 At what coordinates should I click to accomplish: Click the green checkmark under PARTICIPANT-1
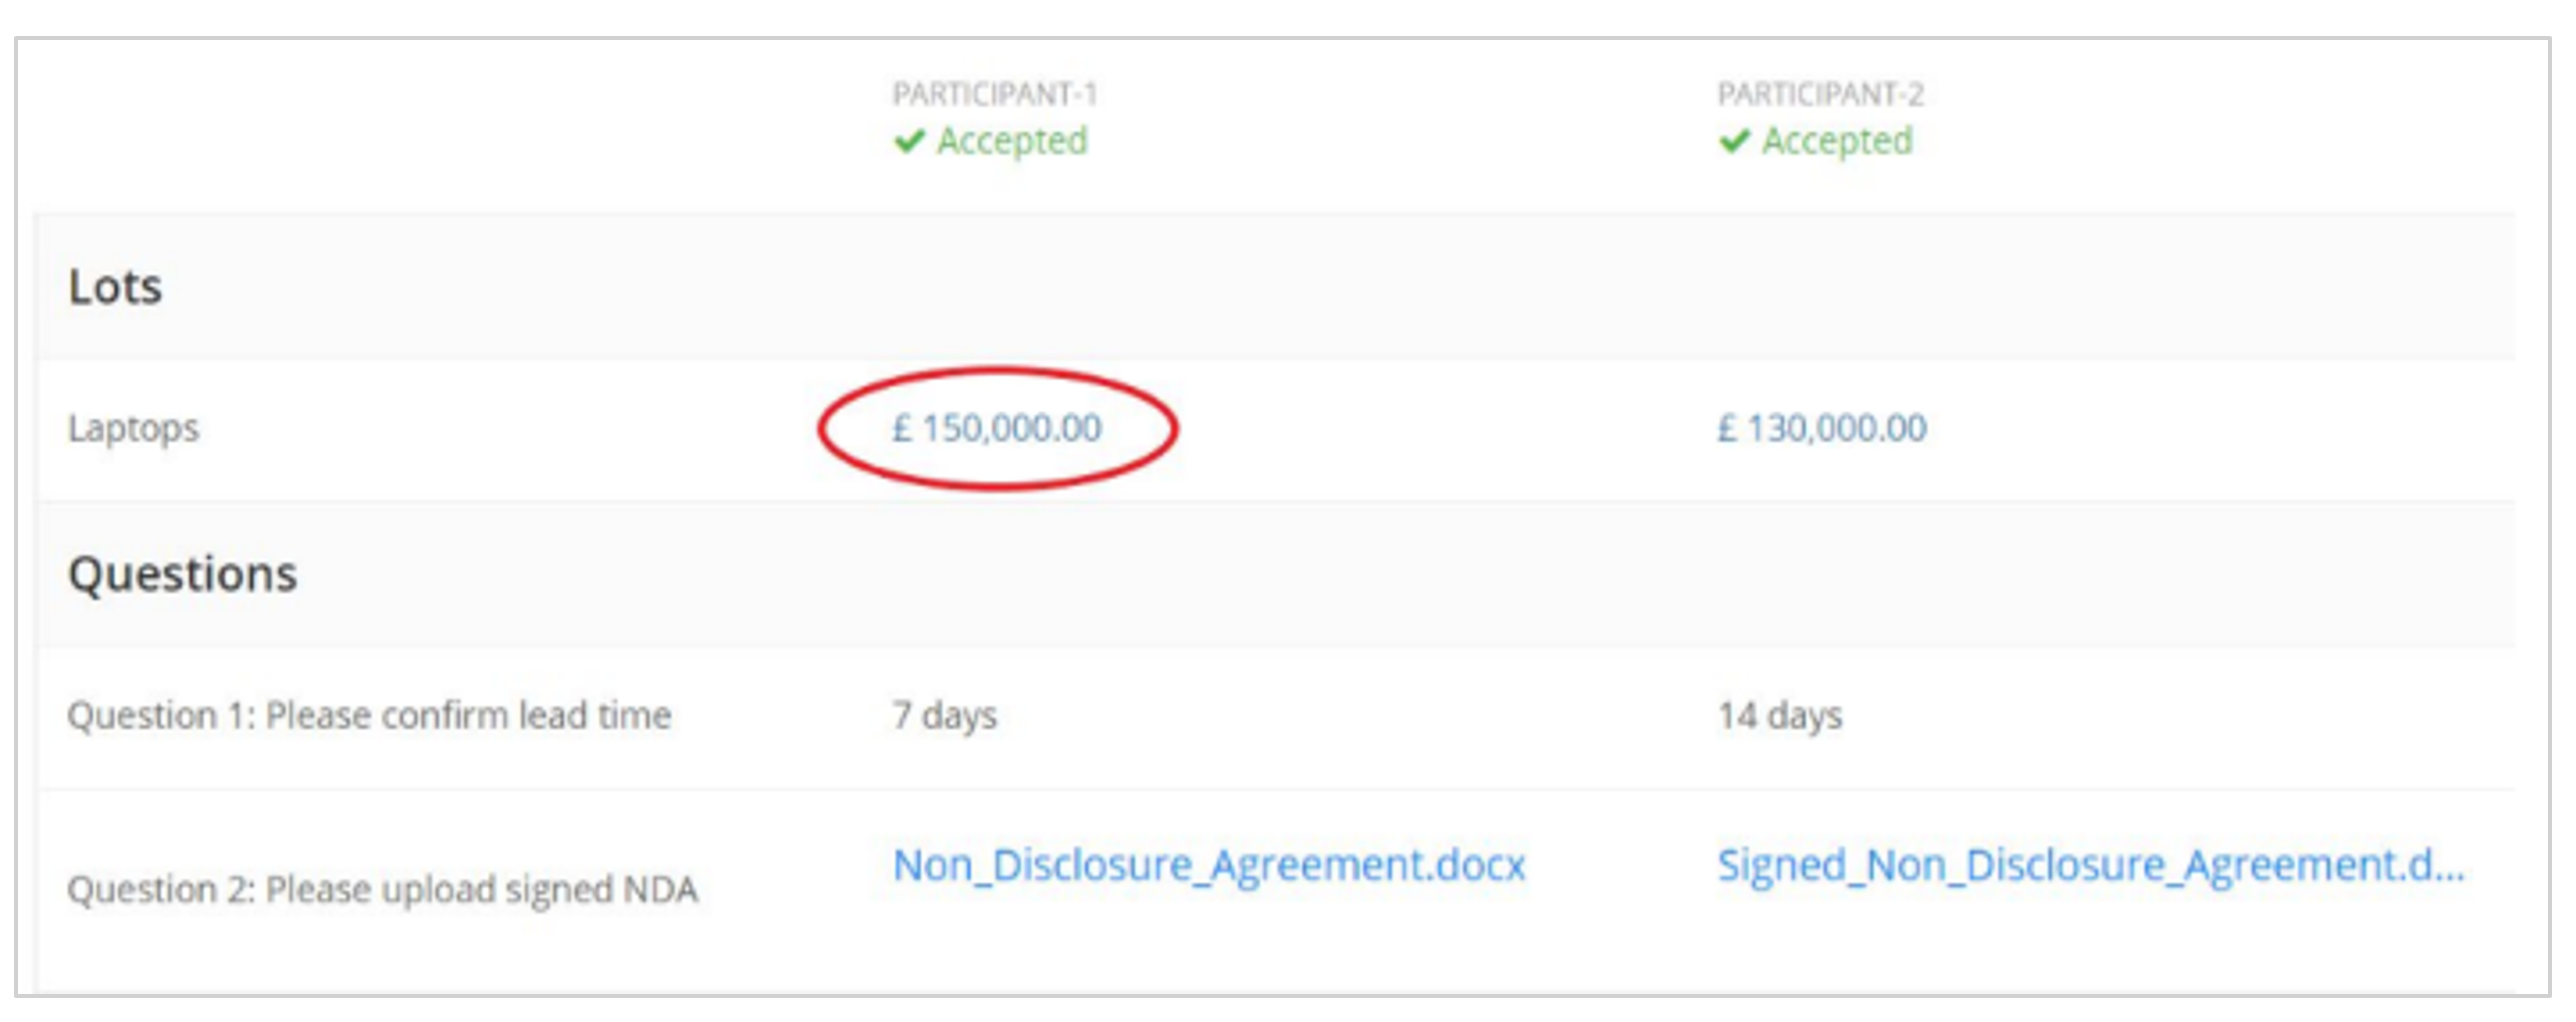(x=909, y=141)
